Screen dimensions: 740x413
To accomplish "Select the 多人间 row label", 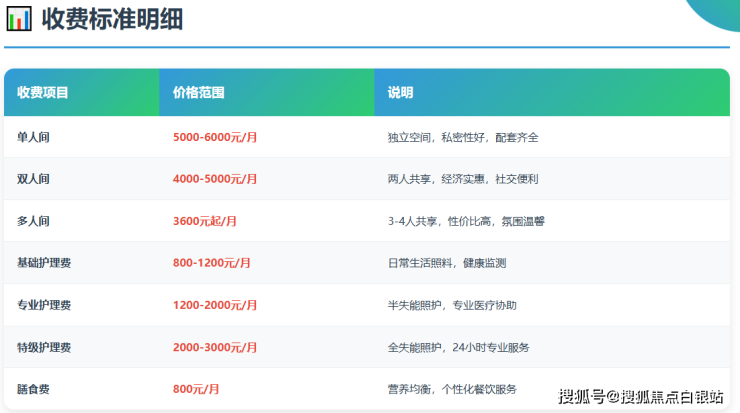I will 33,221.
